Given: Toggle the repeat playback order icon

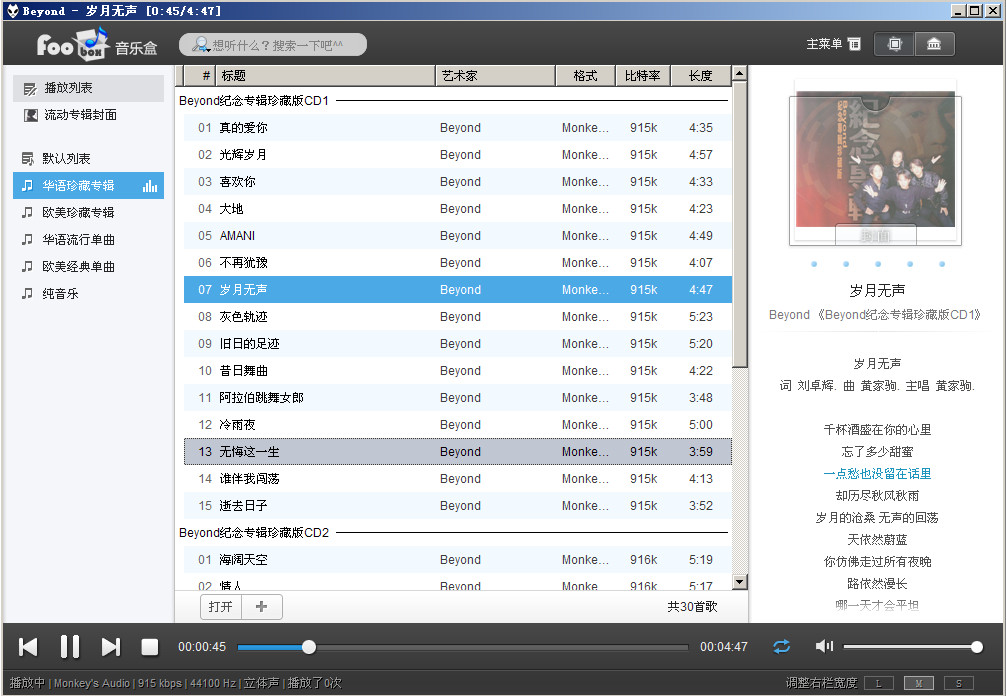Looking at the screenshot, I should (x=781, y=647).
